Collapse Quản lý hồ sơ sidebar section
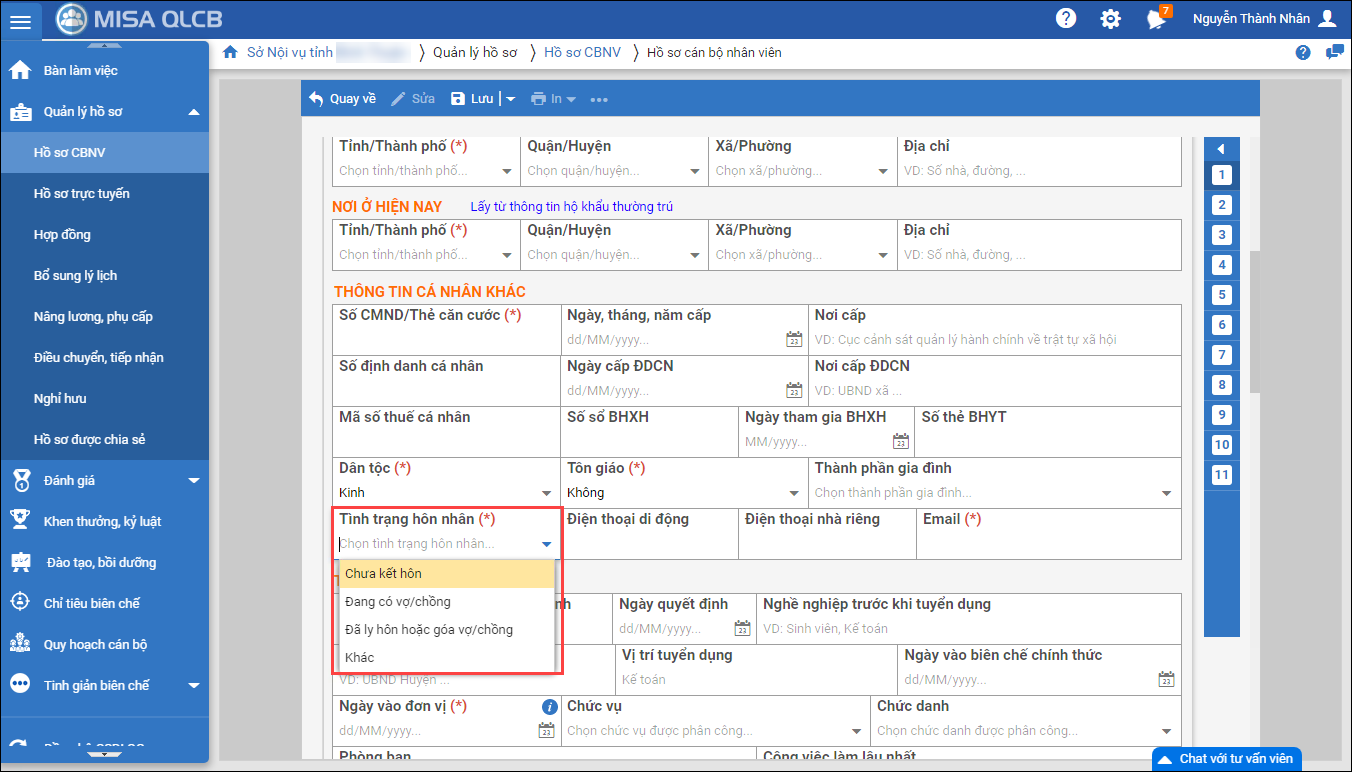This screenshot has width=1352, height=772. click(194, 112)
